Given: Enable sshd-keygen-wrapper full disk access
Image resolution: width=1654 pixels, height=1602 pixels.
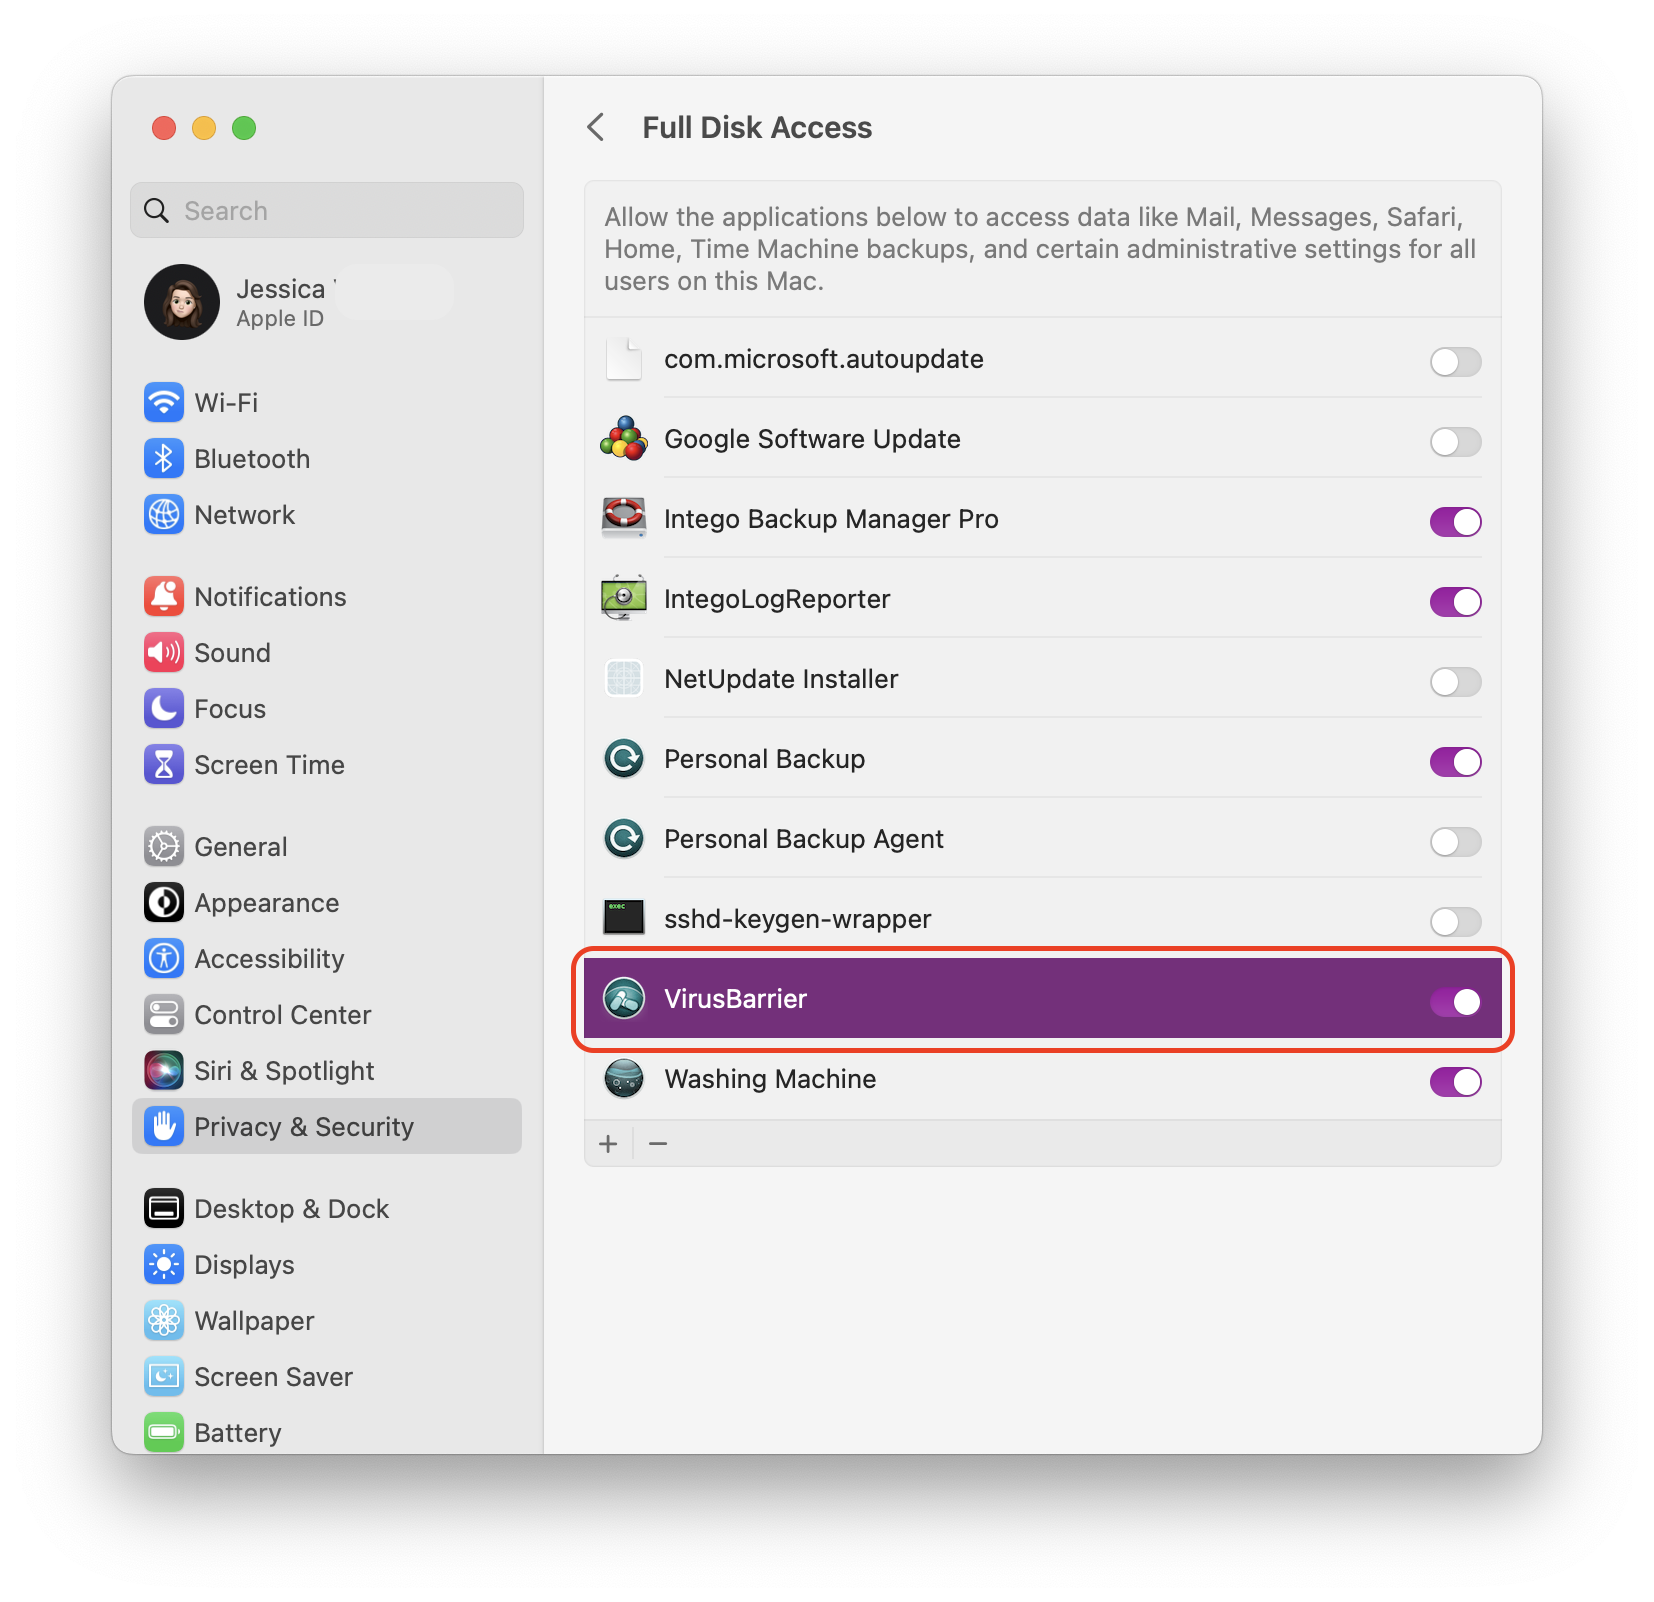Looking at the screenshot, I should 1455,921.
